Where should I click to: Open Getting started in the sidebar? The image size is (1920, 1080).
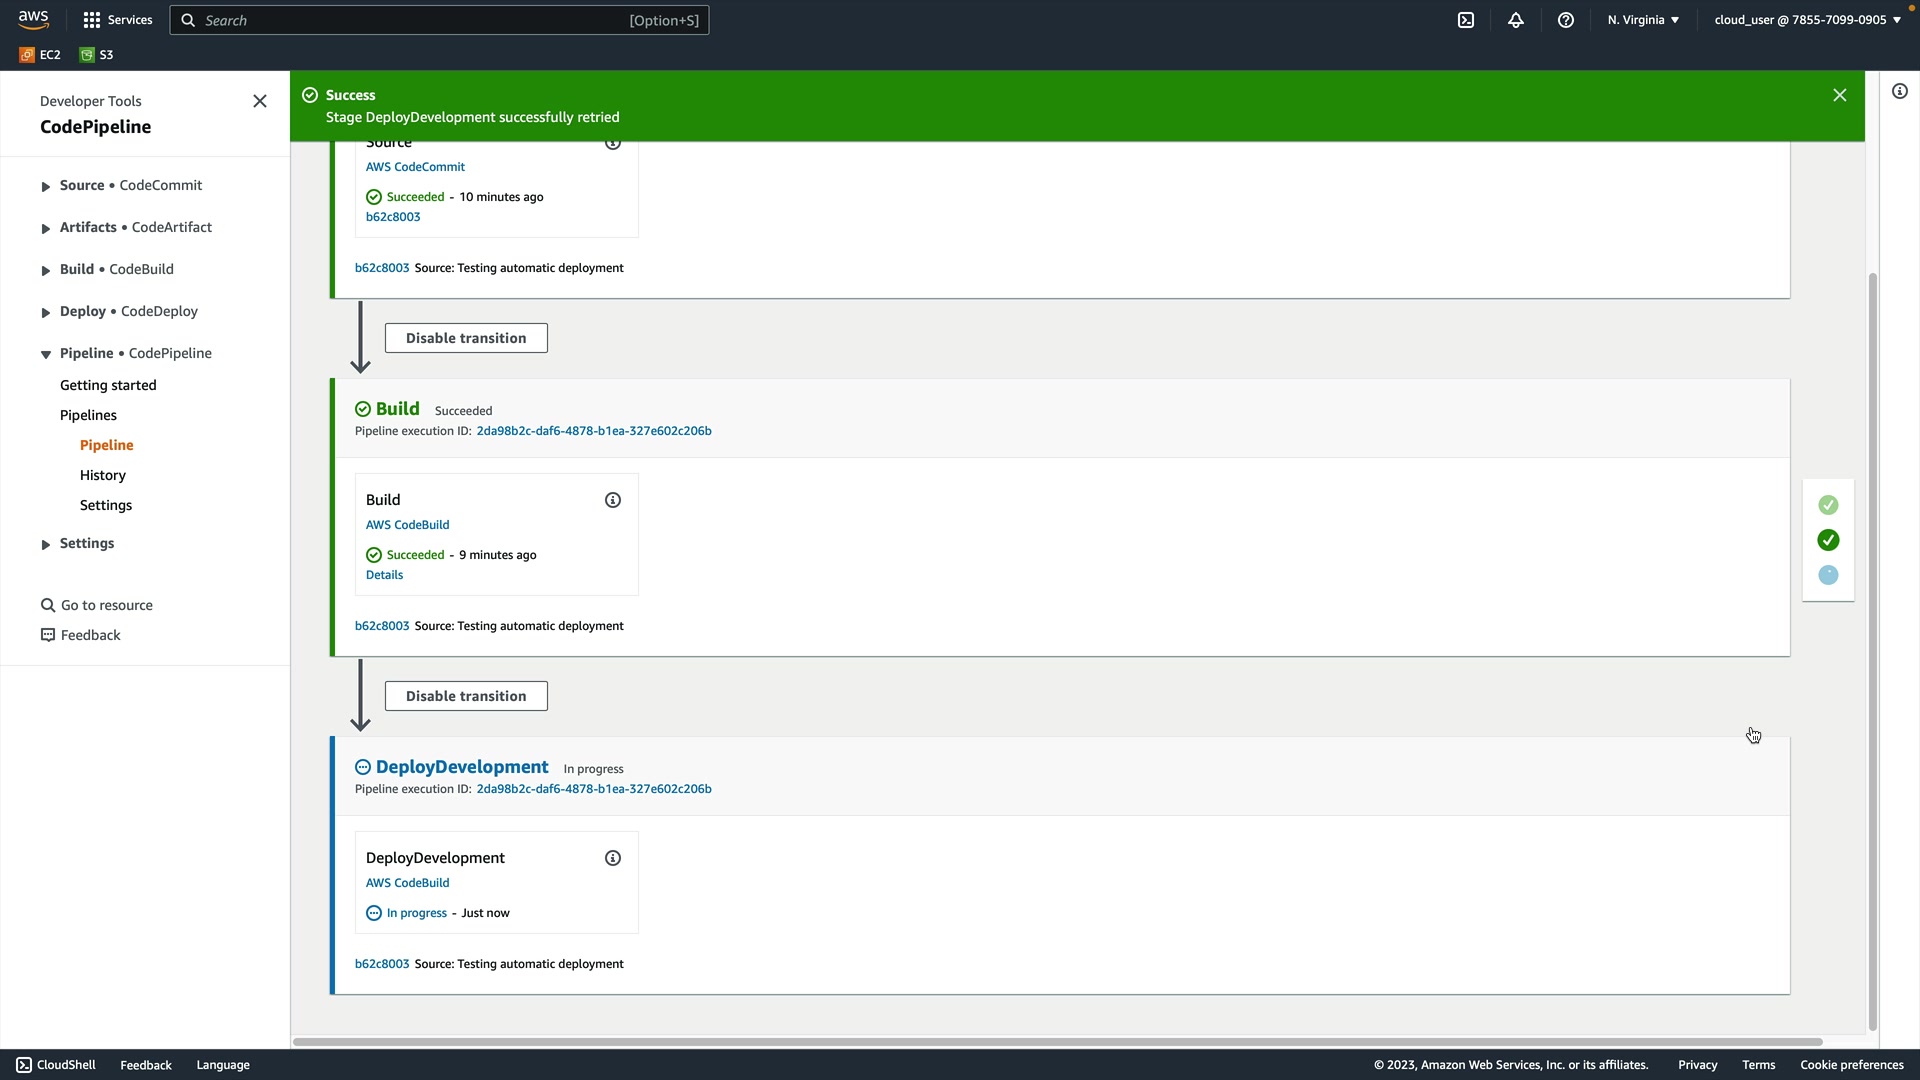[x=108, y=385]
